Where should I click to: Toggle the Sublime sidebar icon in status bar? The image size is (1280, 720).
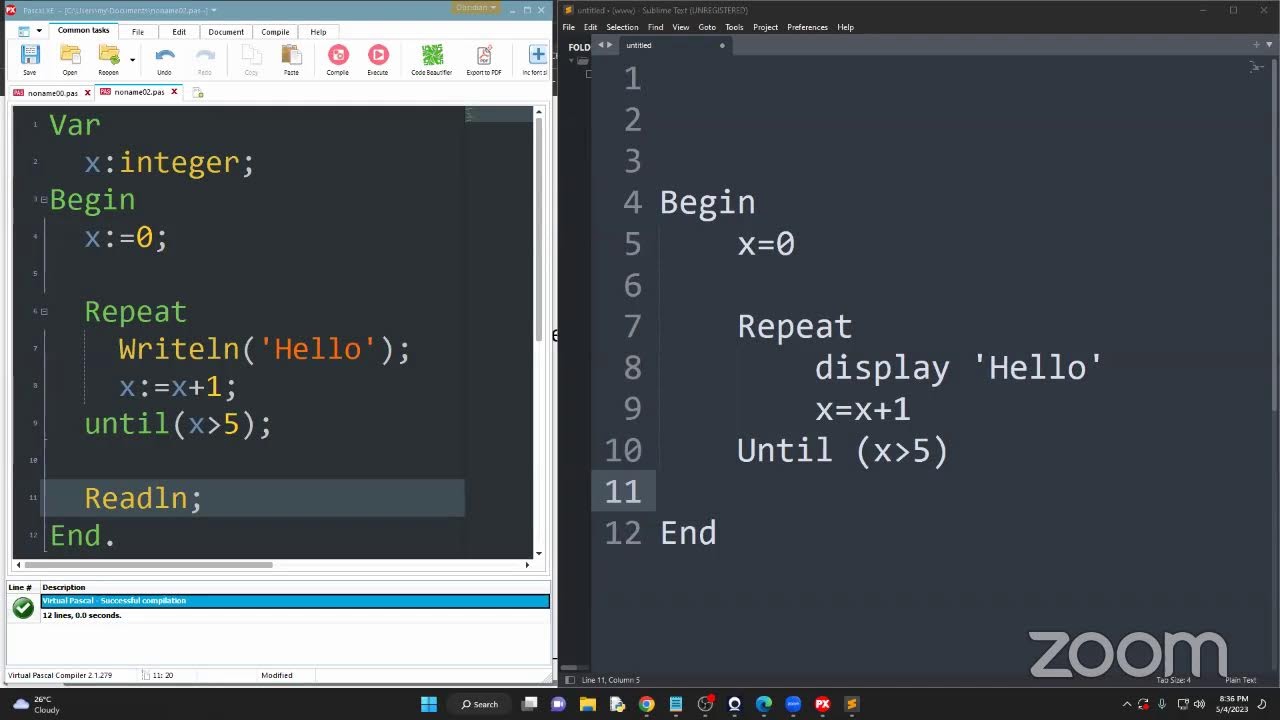[569, 680]
